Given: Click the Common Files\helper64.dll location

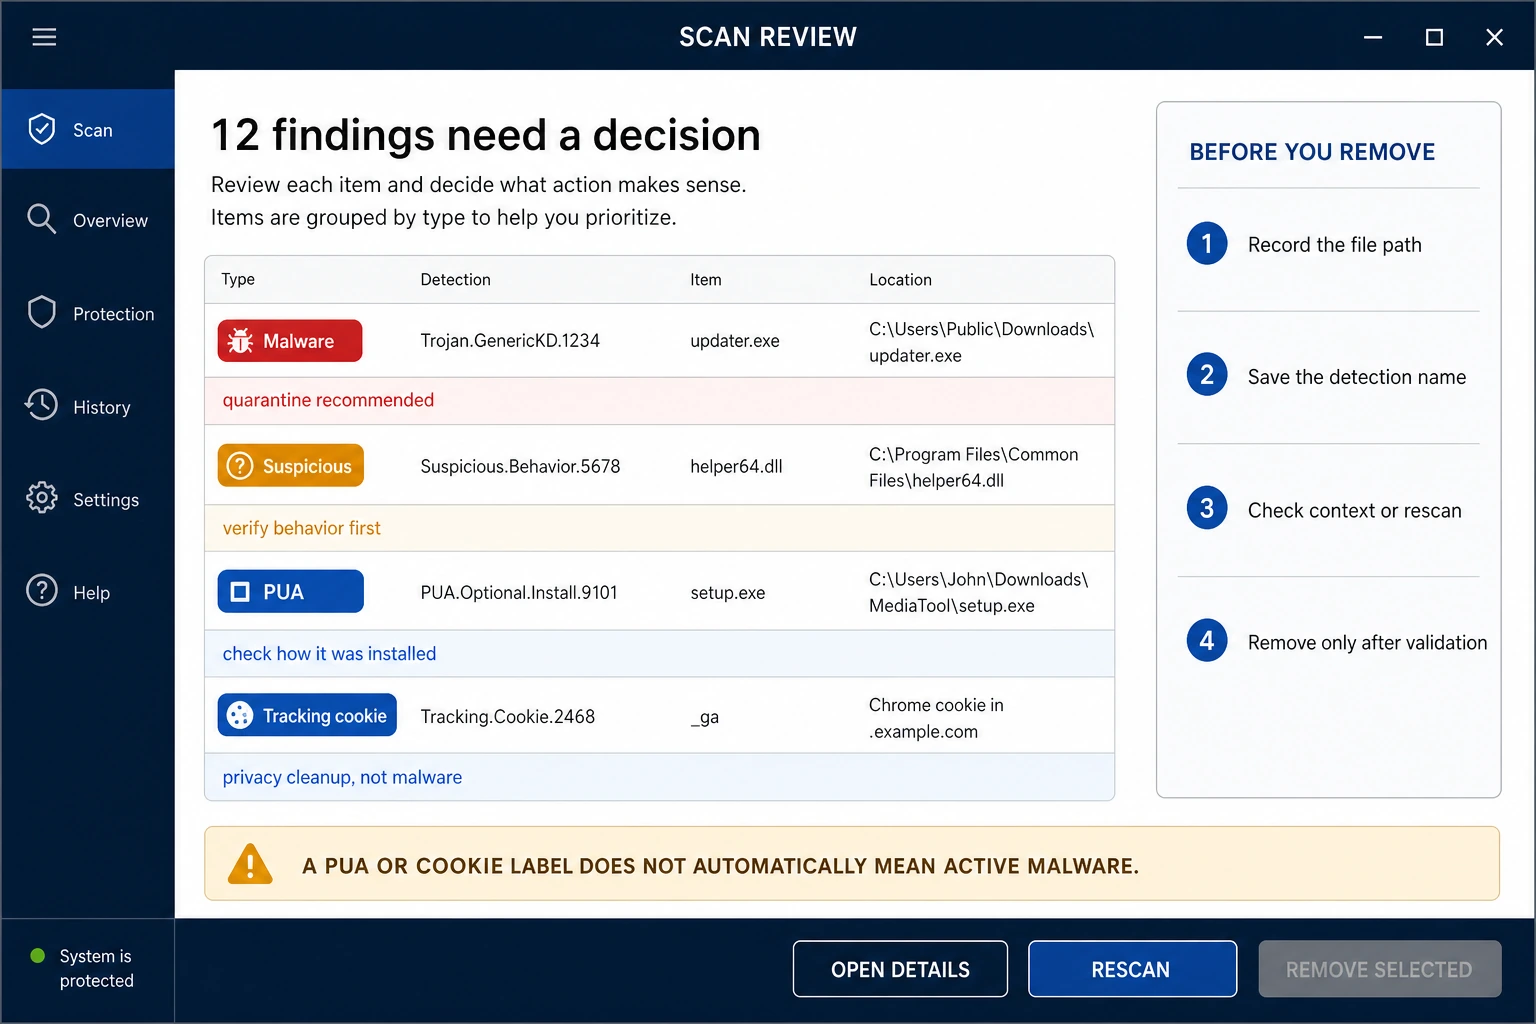Looking at the screenshot, I should click(x=973, y=467).
